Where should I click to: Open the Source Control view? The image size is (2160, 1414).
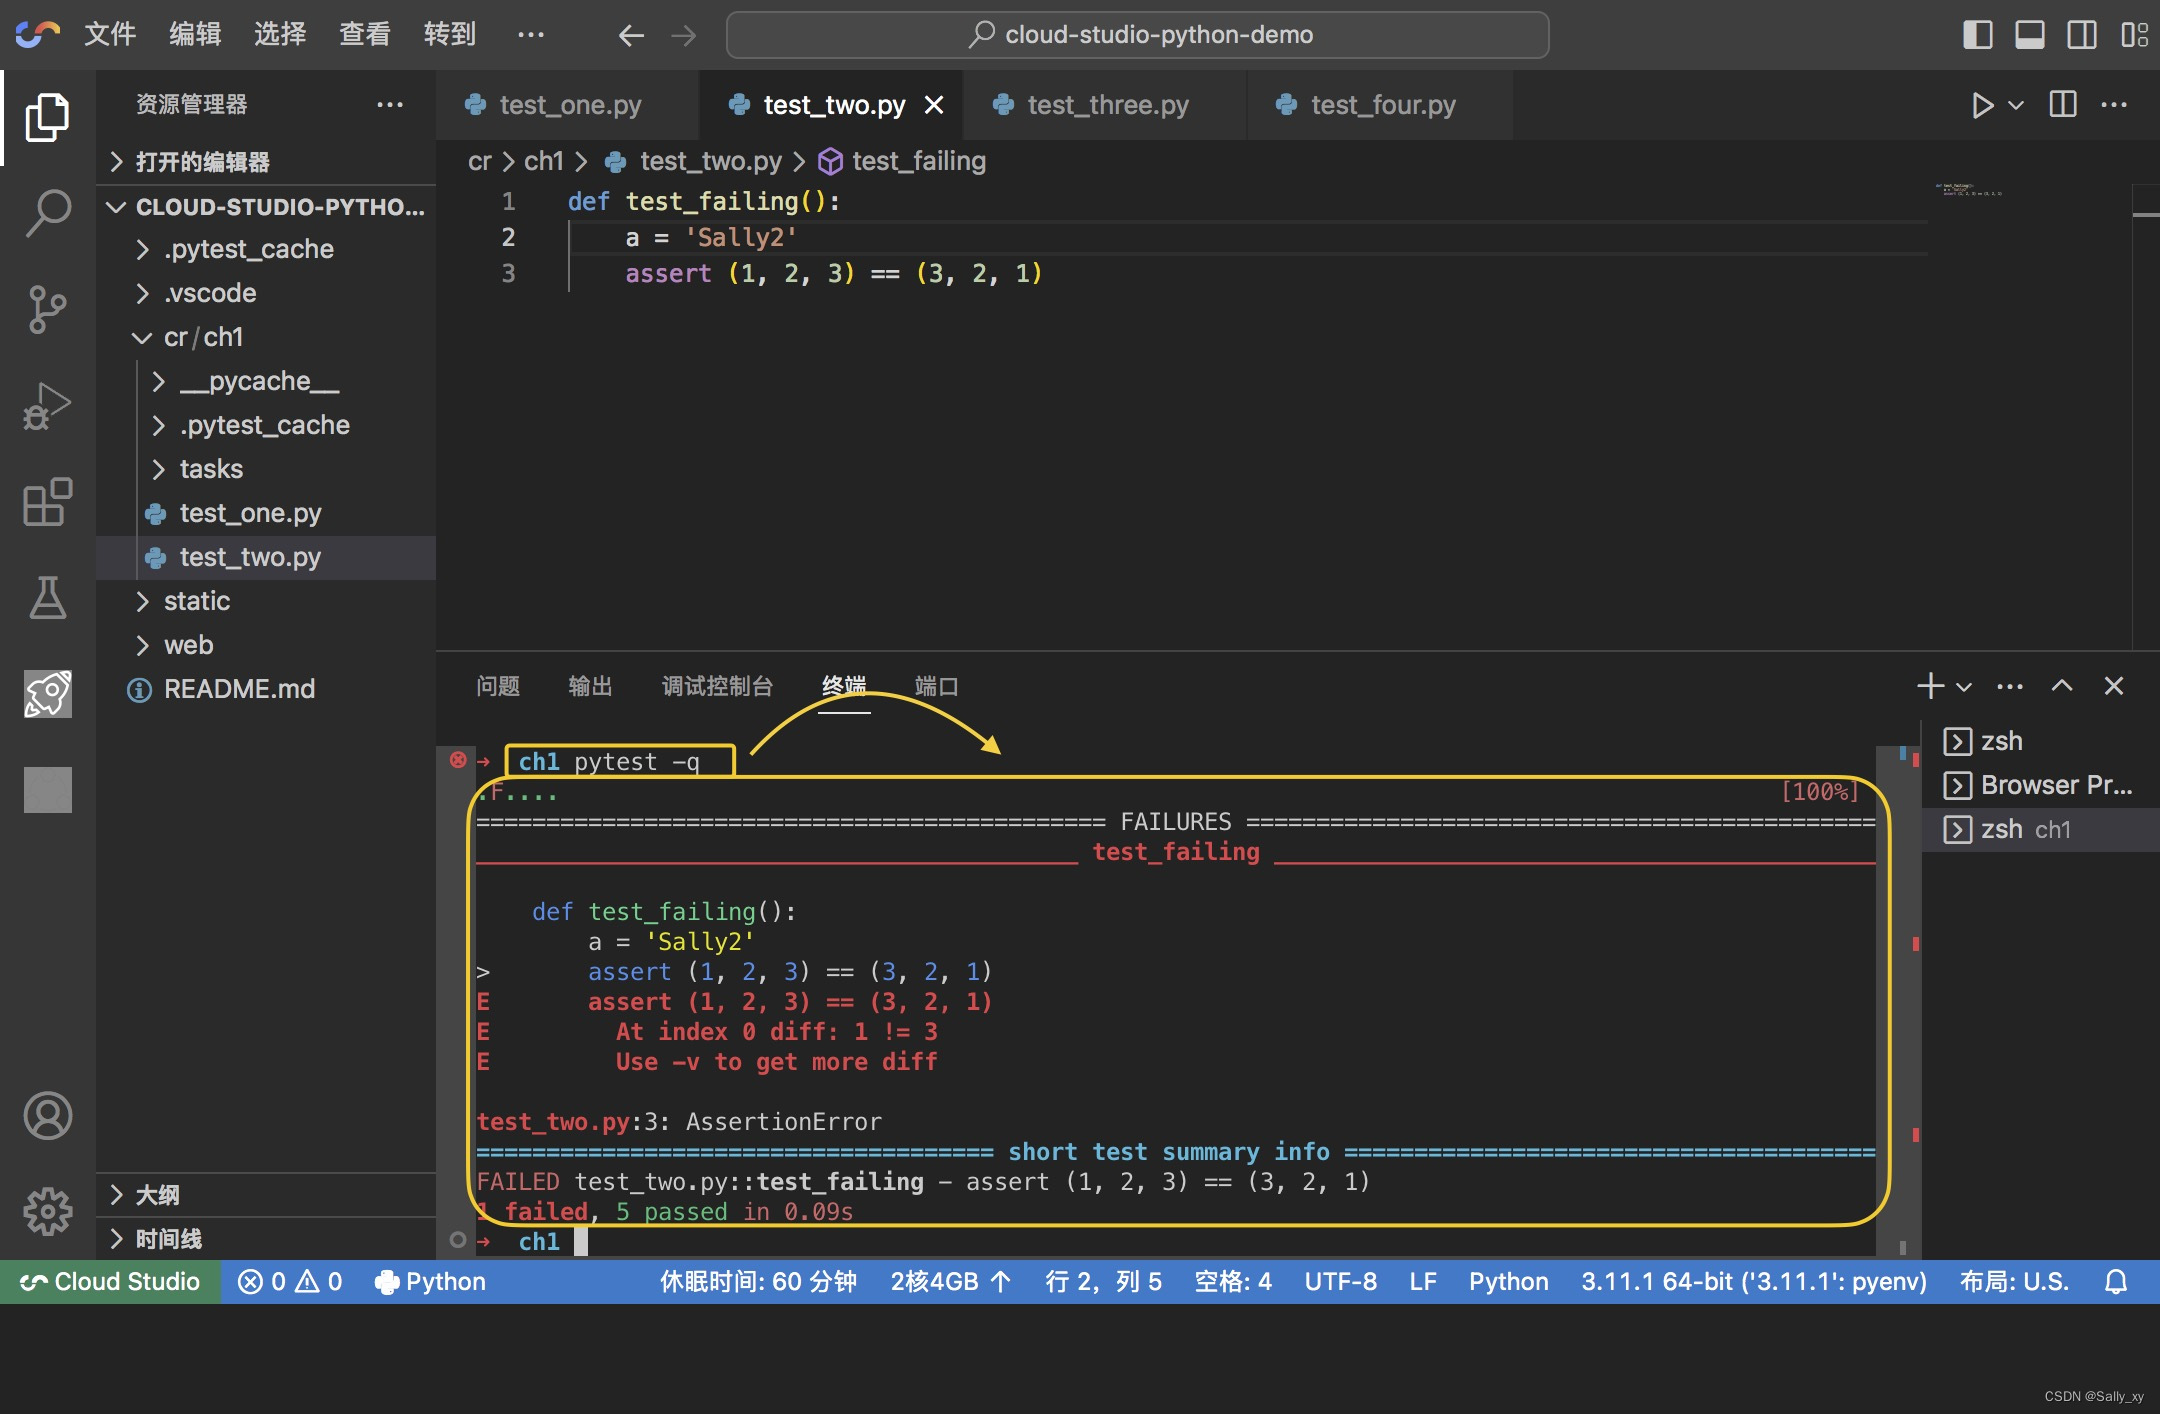[47, 309]
